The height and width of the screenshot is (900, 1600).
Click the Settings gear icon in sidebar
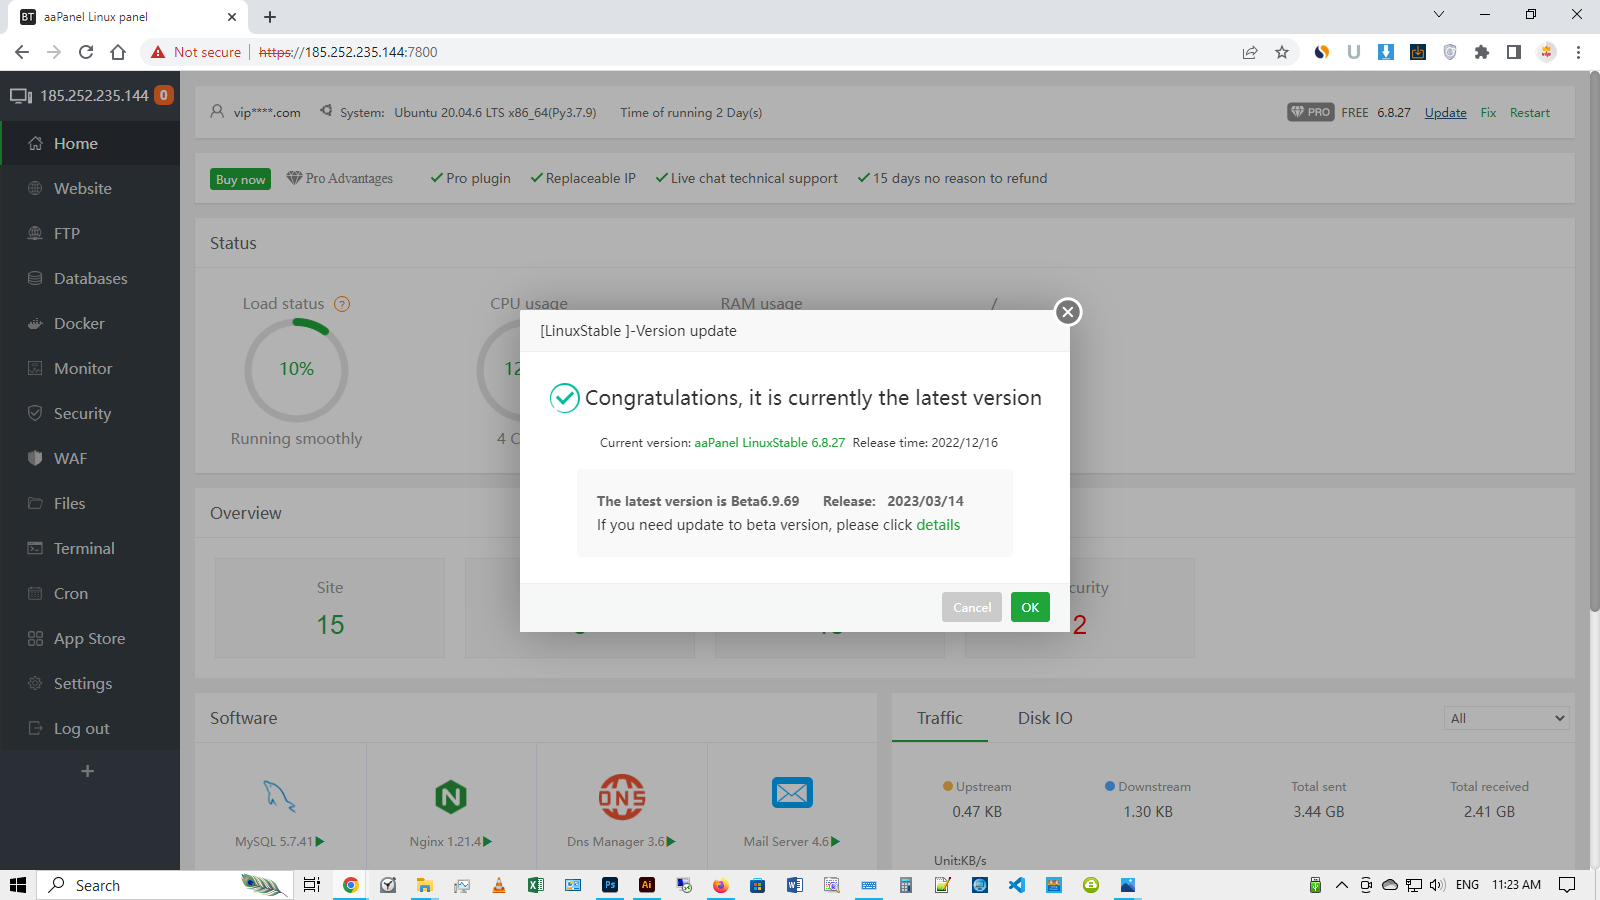point(35,683)
